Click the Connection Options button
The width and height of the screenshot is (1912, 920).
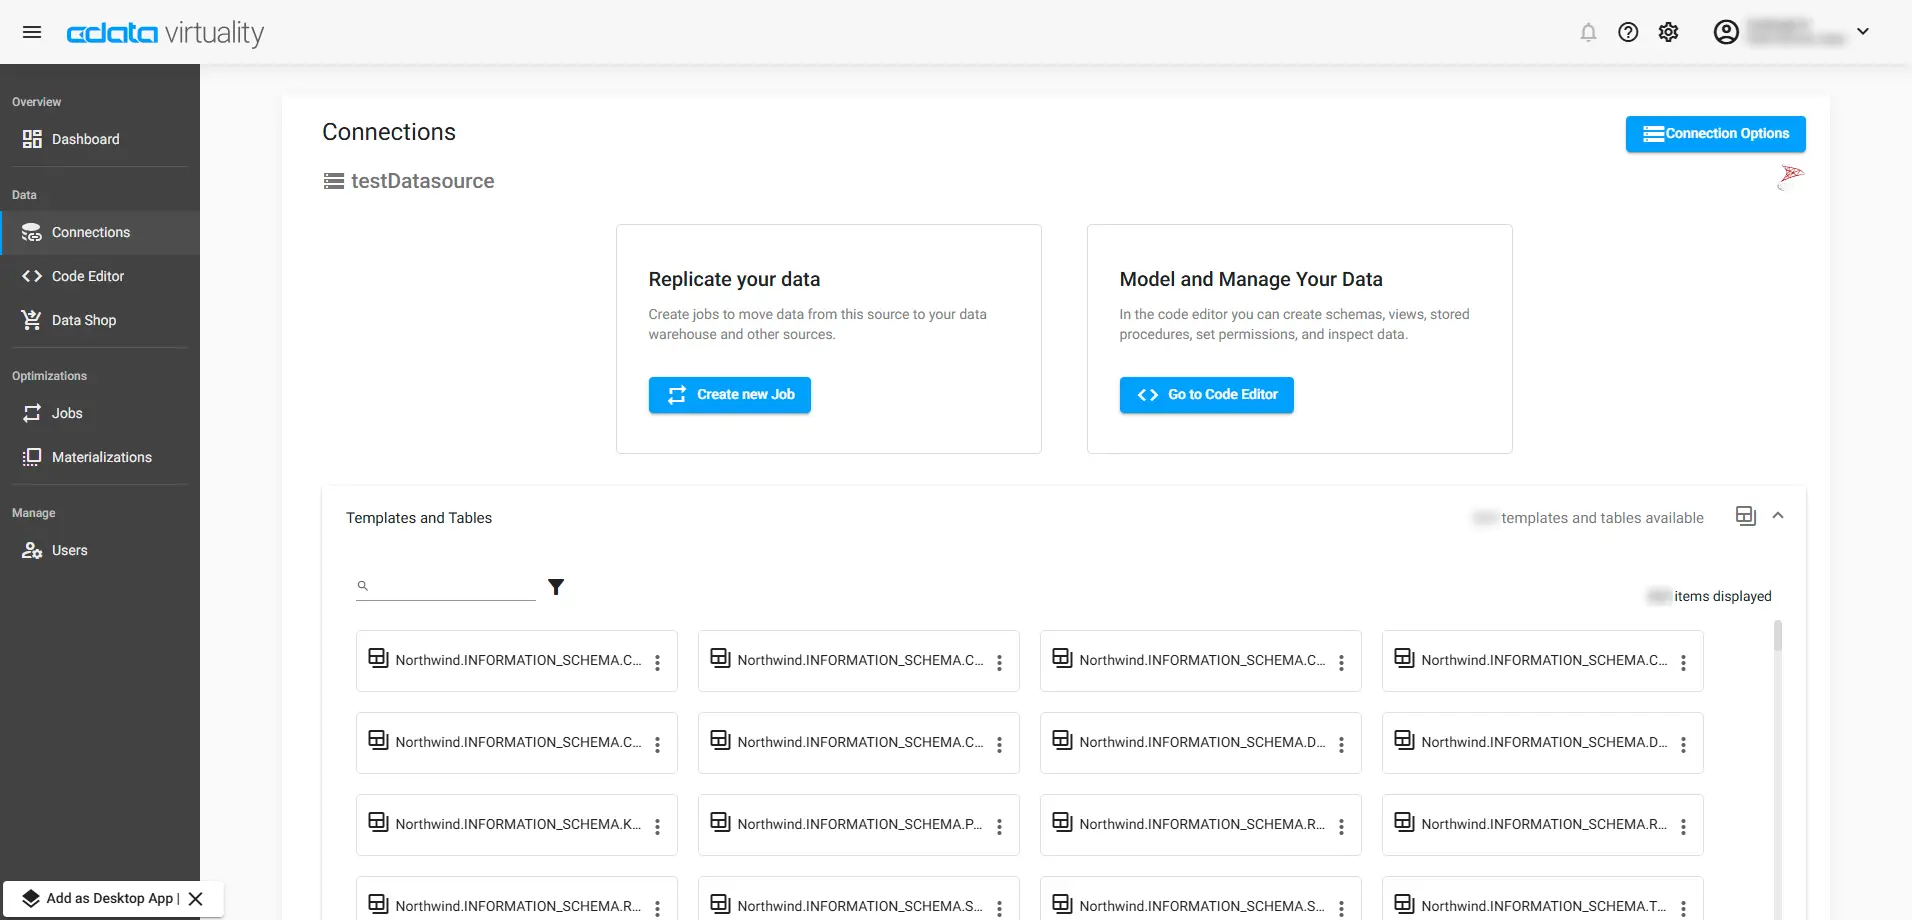click(1715, 134)
